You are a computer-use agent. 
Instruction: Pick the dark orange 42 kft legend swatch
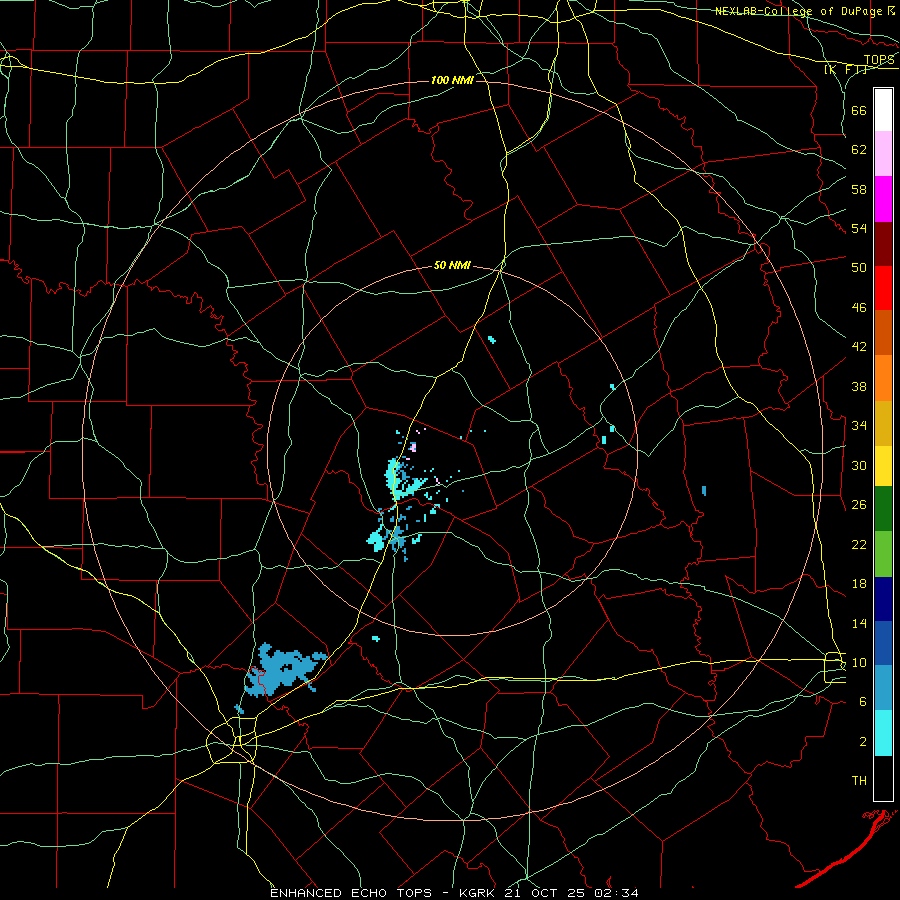click(883, 333)
